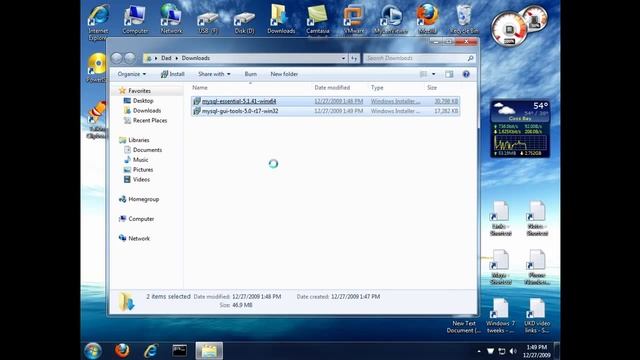This screenshot has width=640, height=360.
Task: Toggle the preview pane button
Action: pos(449,74)
